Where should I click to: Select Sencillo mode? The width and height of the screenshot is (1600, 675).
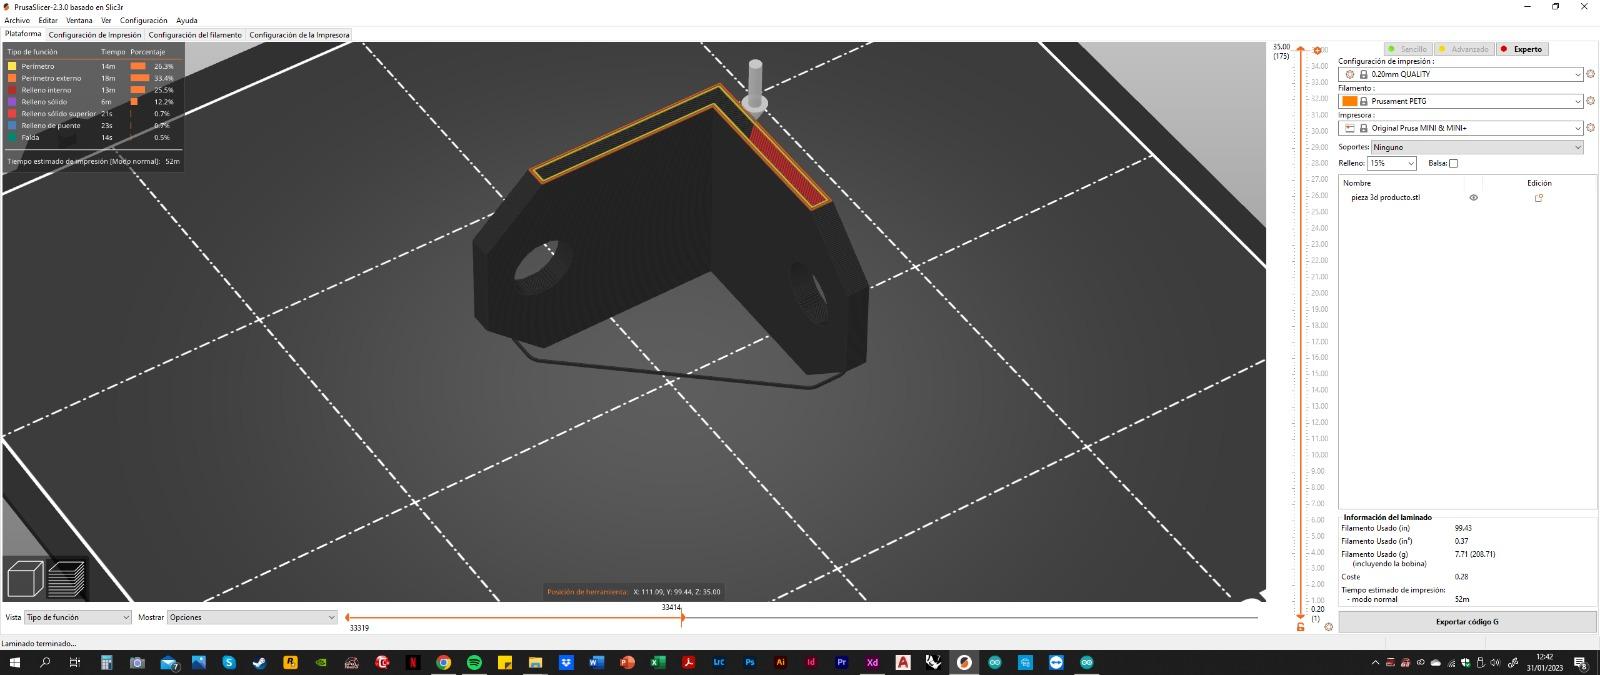(1408, 49)
